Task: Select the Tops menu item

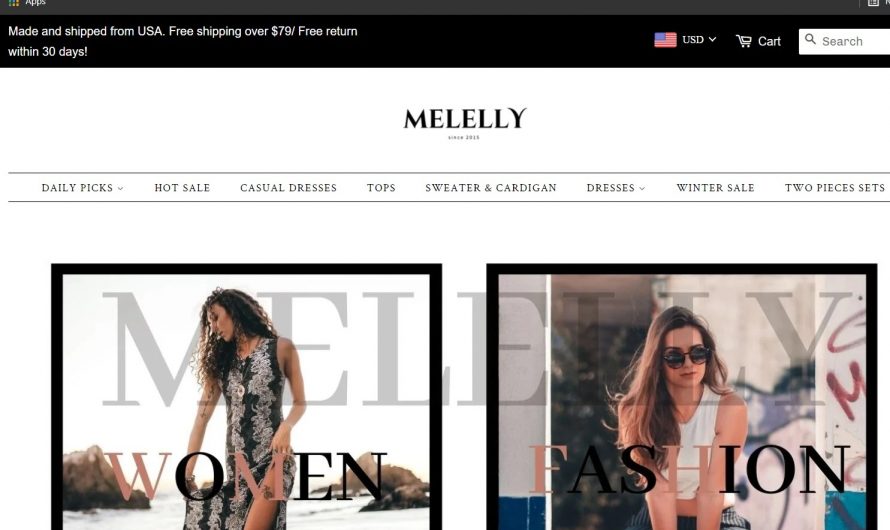Action: 381,188
